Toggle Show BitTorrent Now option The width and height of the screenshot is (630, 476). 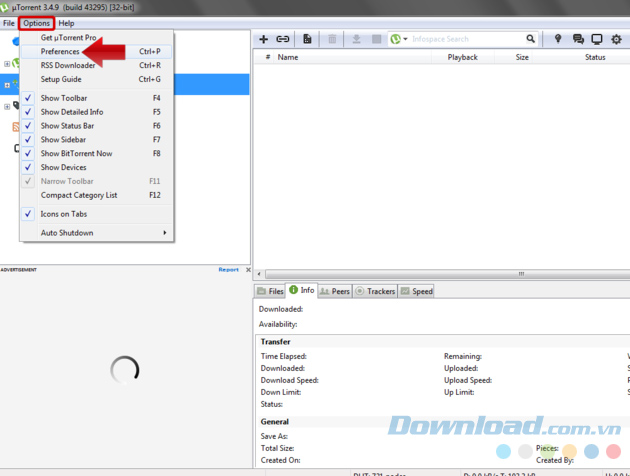tap(96, 153)
